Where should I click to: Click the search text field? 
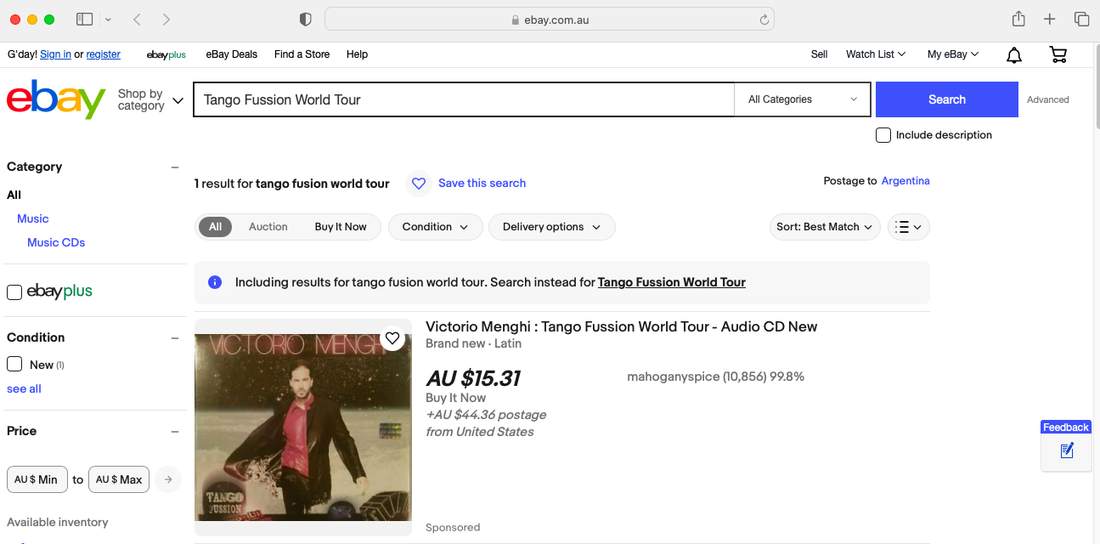(x=464, y=100)
